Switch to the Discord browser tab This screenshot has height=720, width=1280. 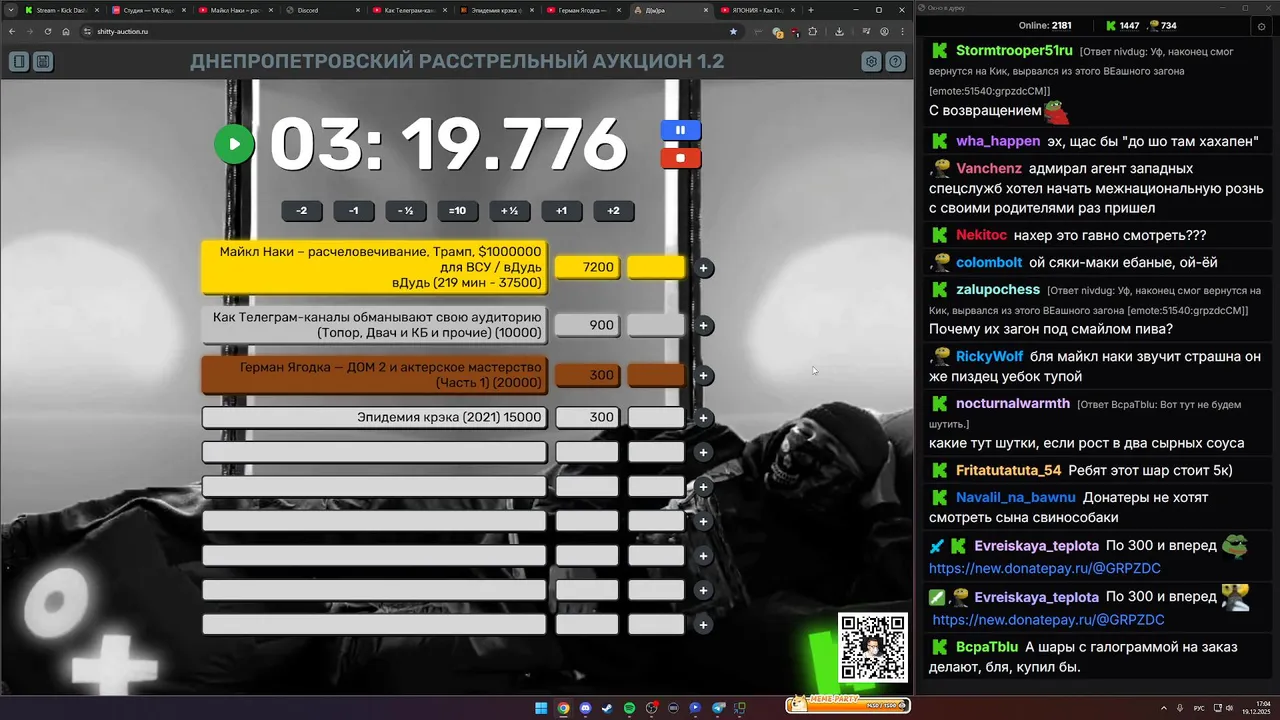coord(321,10)
